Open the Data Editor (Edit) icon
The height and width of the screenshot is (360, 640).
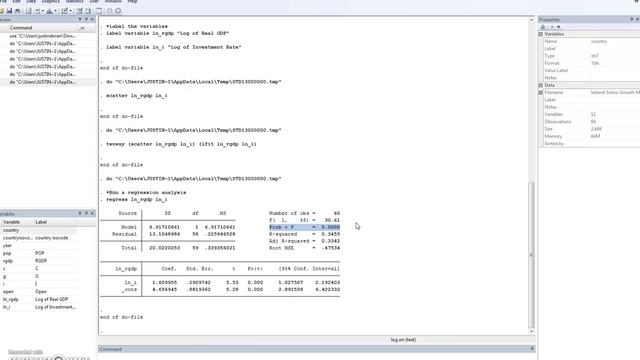pos(79,11)
